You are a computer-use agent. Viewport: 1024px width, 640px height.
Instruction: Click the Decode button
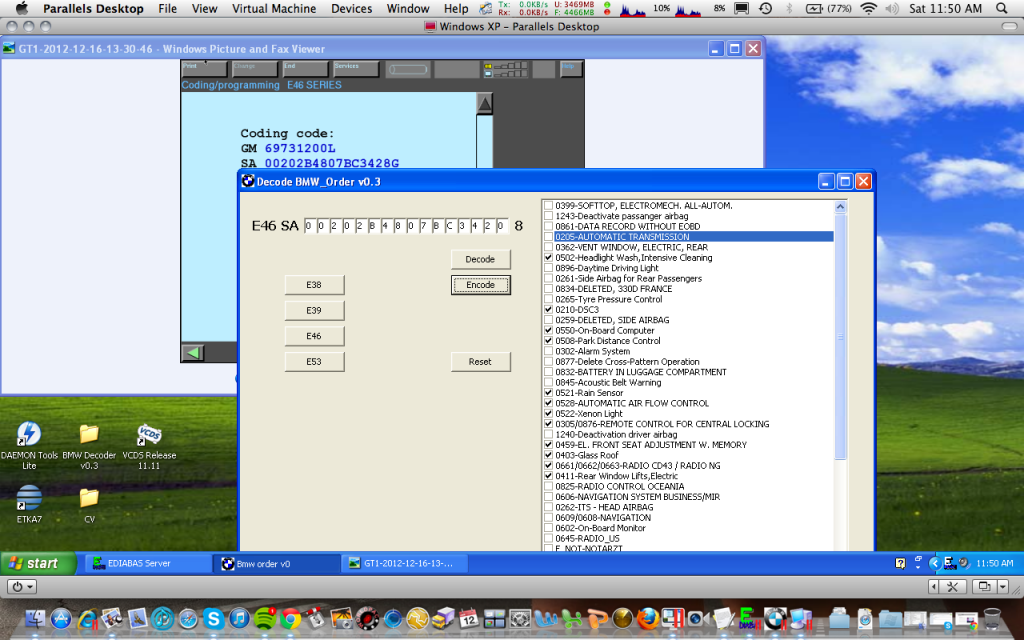pos(481,259)
